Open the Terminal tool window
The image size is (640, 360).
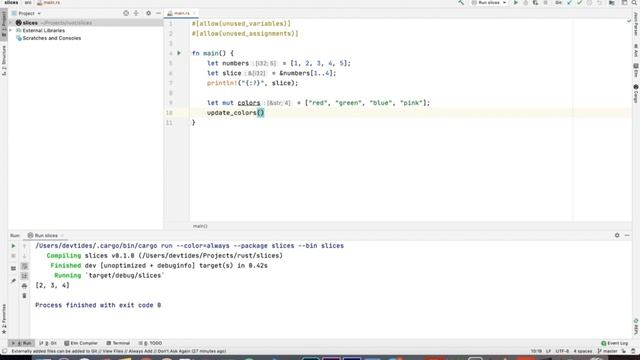coord(118,343)
